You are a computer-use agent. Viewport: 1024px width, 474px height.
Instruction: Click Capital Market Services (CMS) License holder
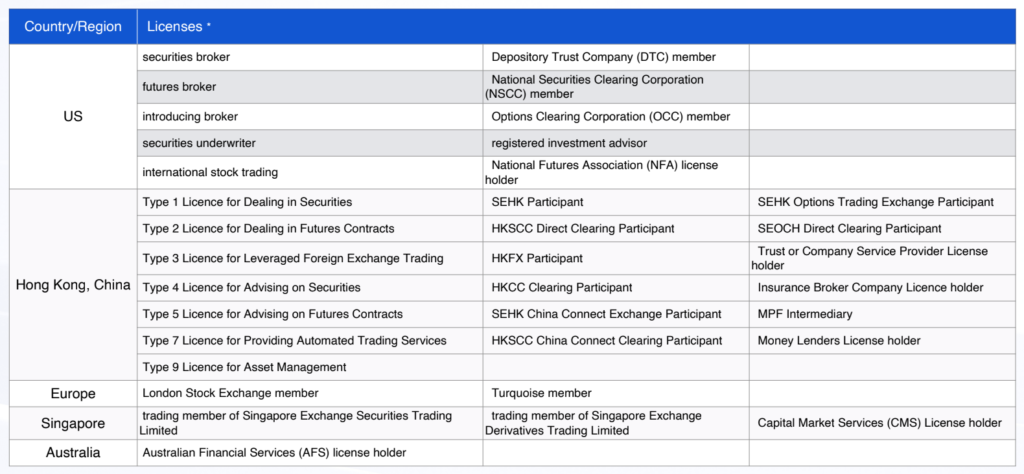point(882,423)
